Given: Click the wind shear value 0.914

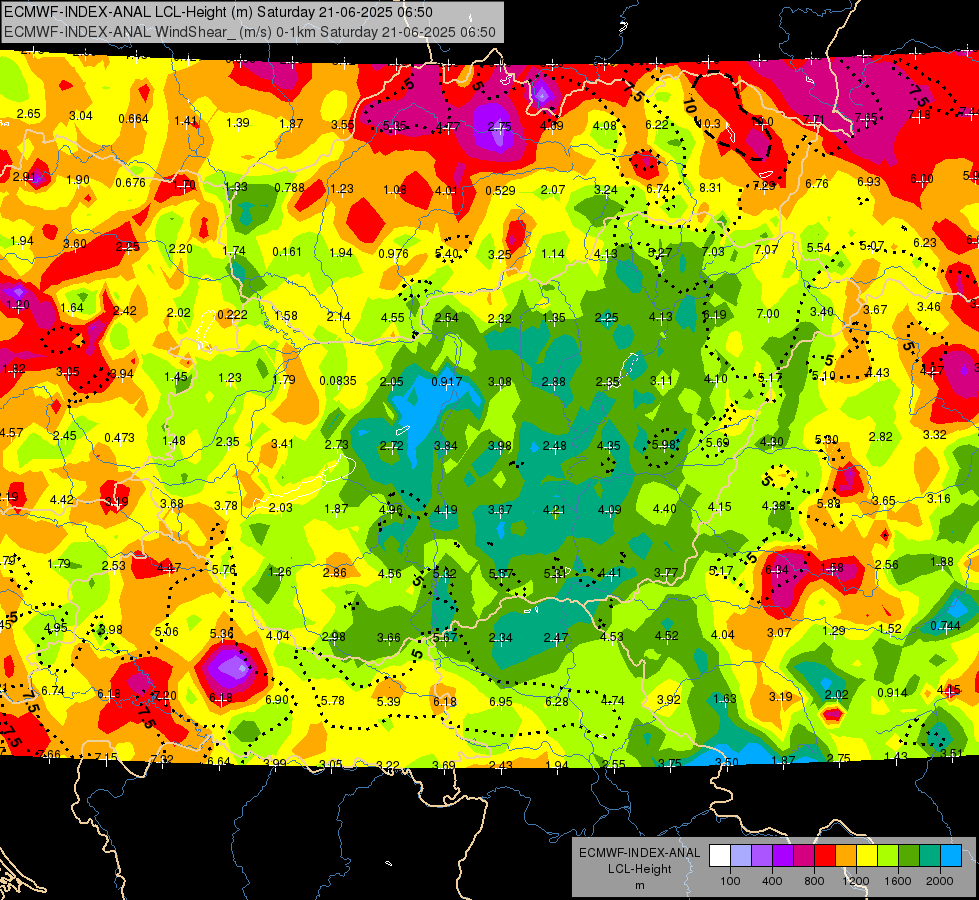Looking at the screenshot, I should (x=892, y=692).
